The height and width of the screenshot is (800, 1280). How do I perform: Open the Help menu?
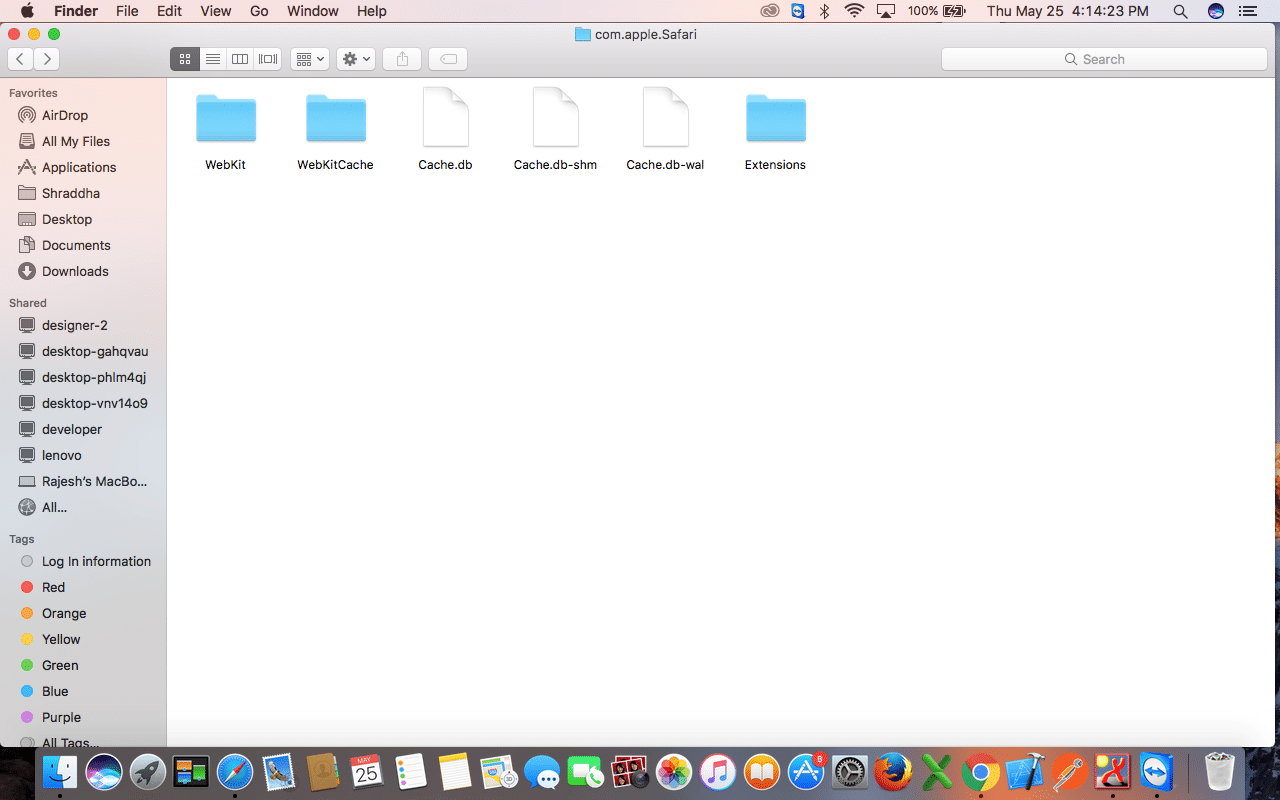click(371, 11)
